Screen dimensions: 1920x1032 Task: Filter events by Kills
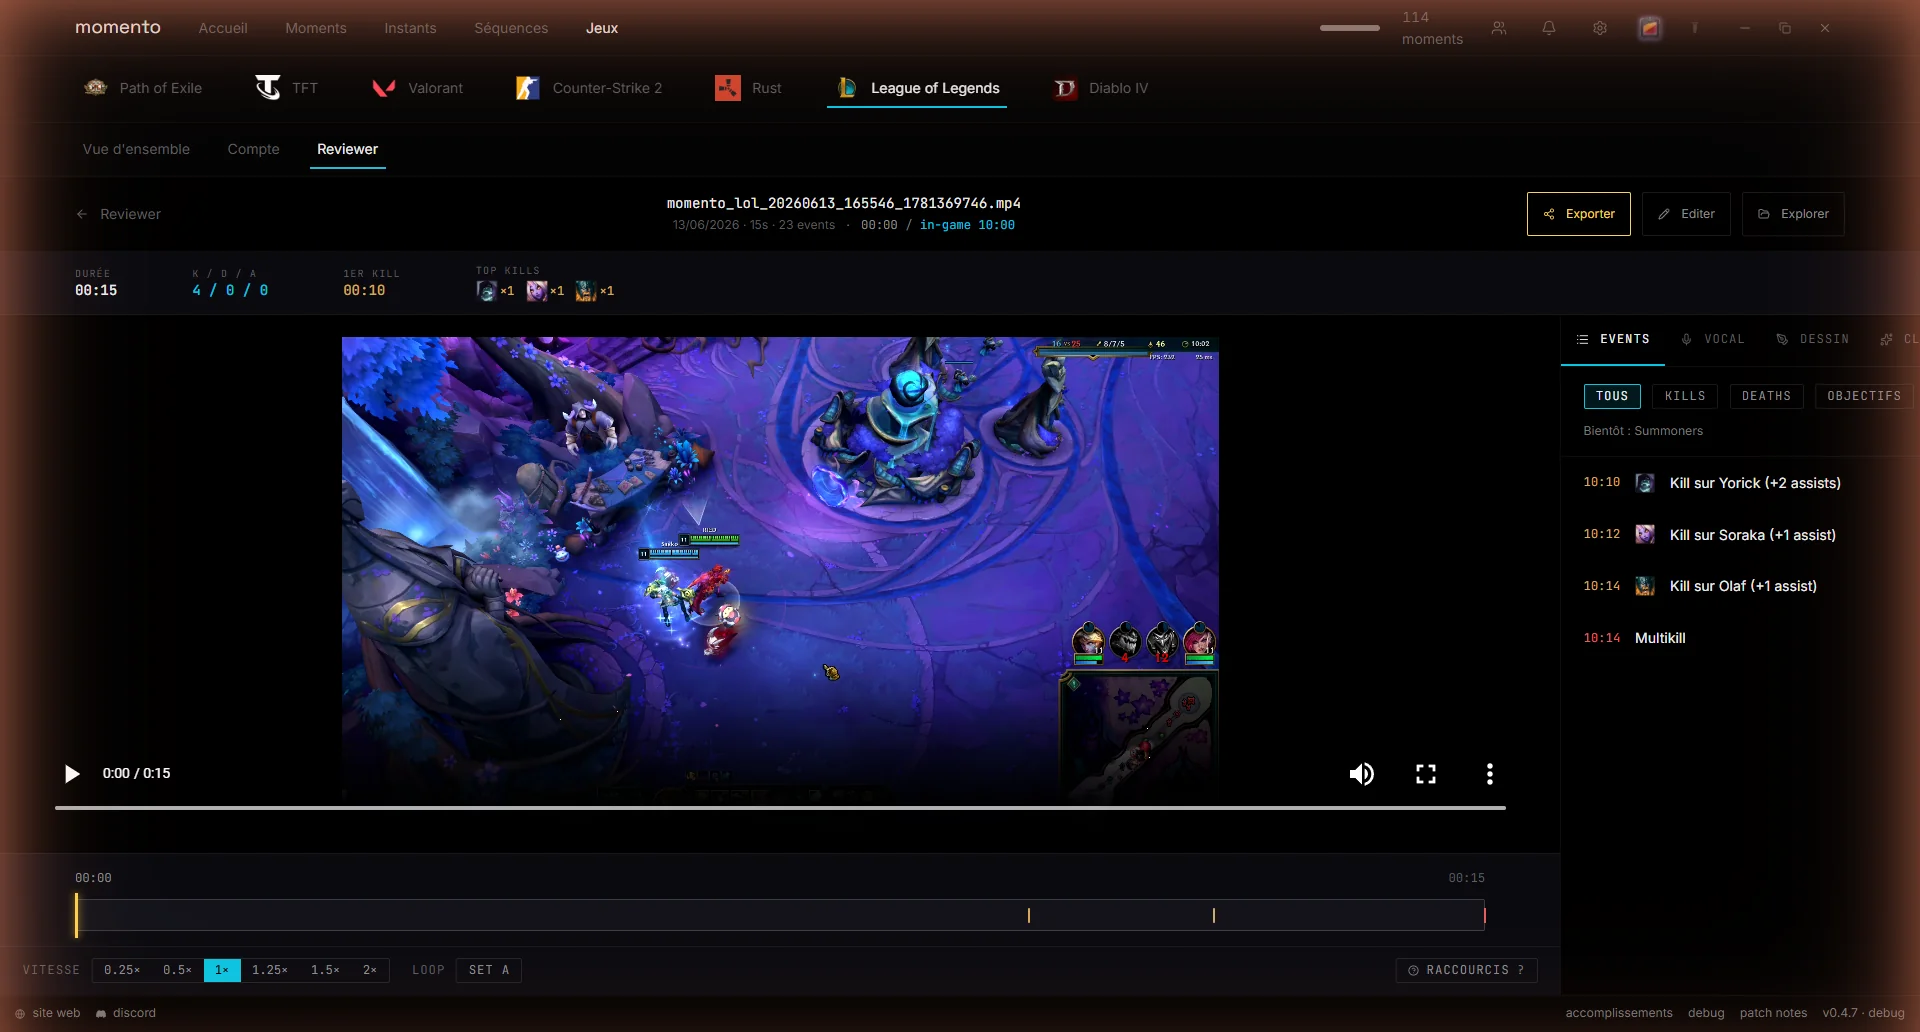[1685, 397]
